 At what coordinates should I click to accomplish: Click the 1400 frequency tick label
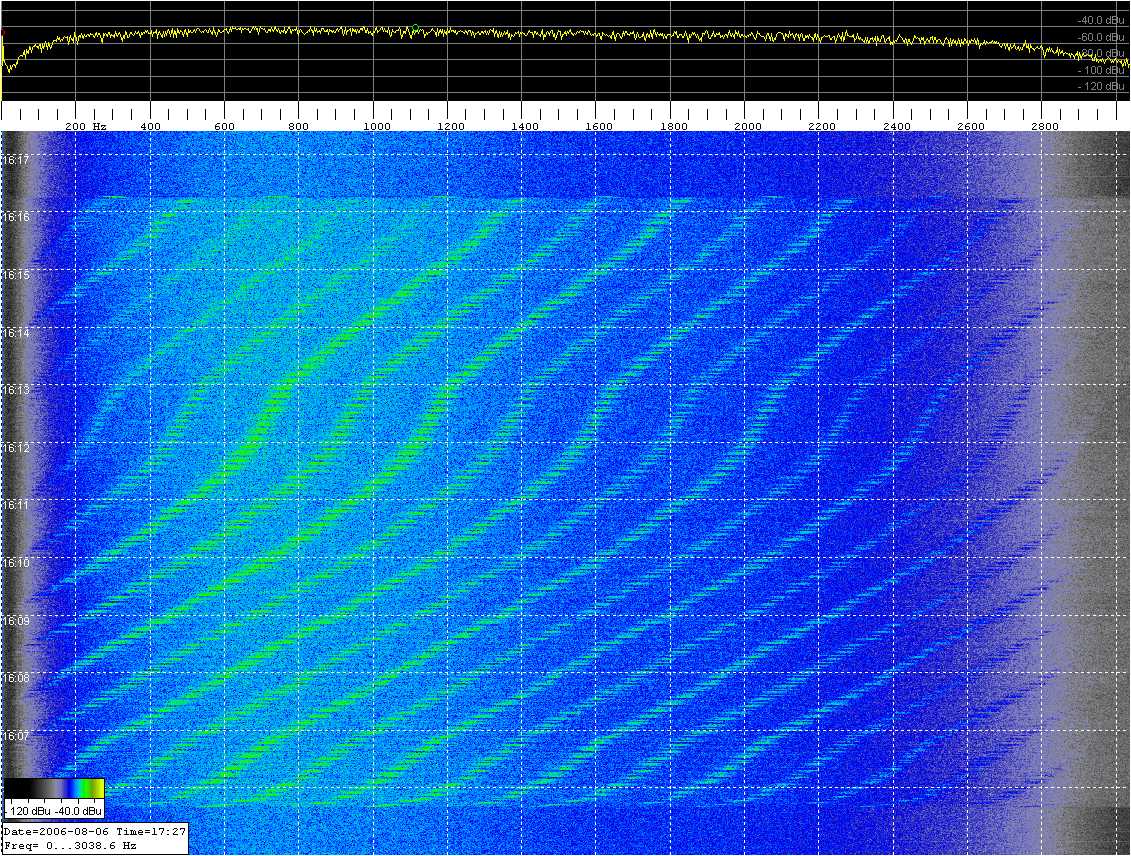[x=524, y=127]
